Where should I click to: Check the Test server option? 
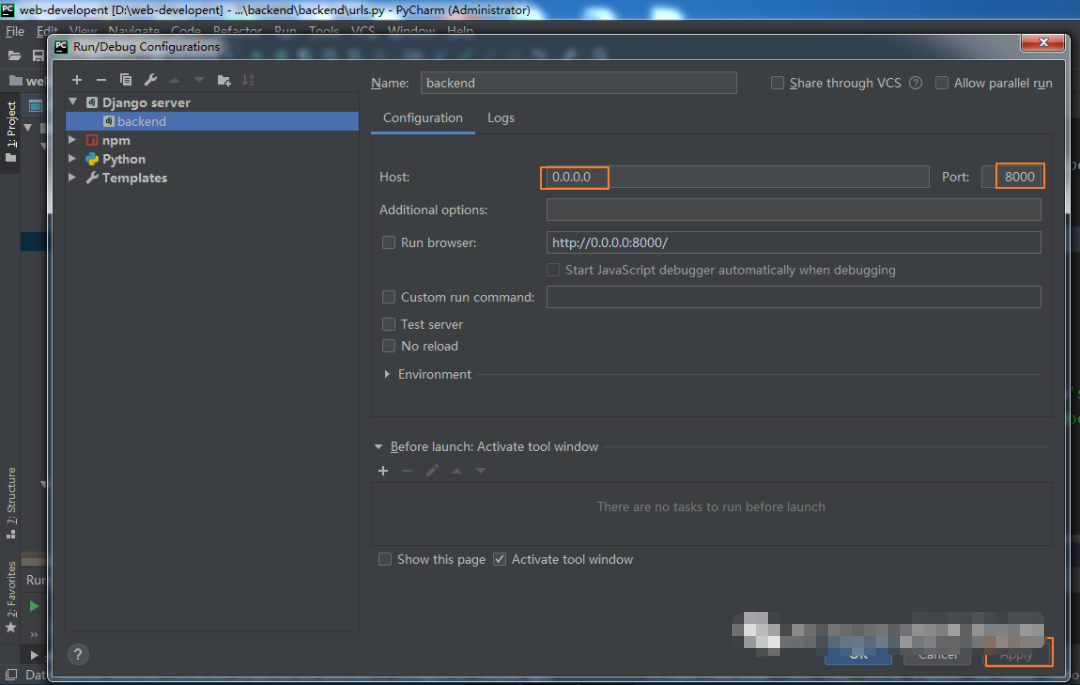point(388,324)
